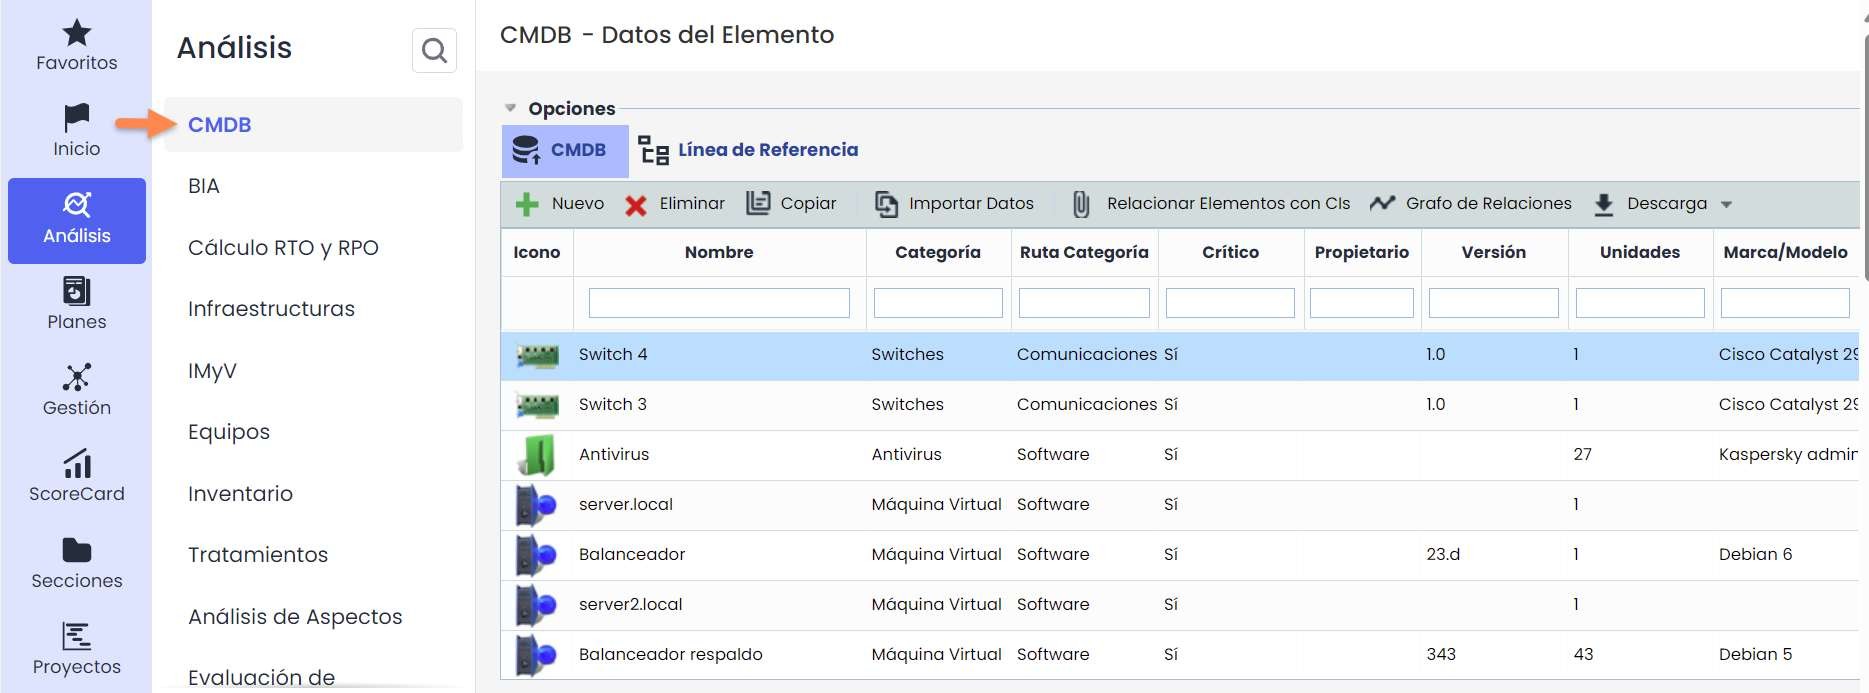Open Gestión network icon

point(76,378)
